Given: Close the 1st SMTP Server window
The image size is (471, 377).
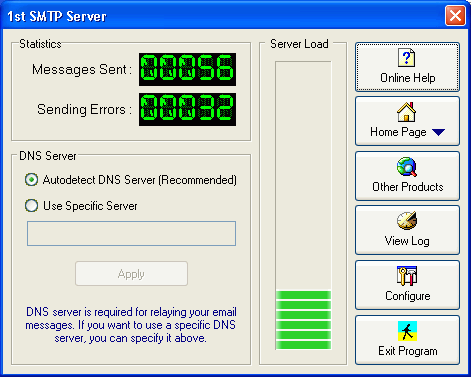Looking at the screenshot, I should click(455, 15).
